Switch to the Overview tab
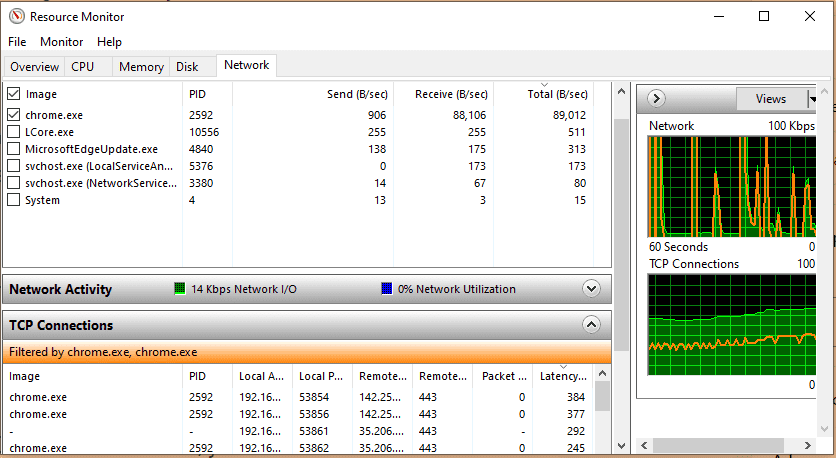Viewport: 836px width, 458px height. click(x=34, y=67)
